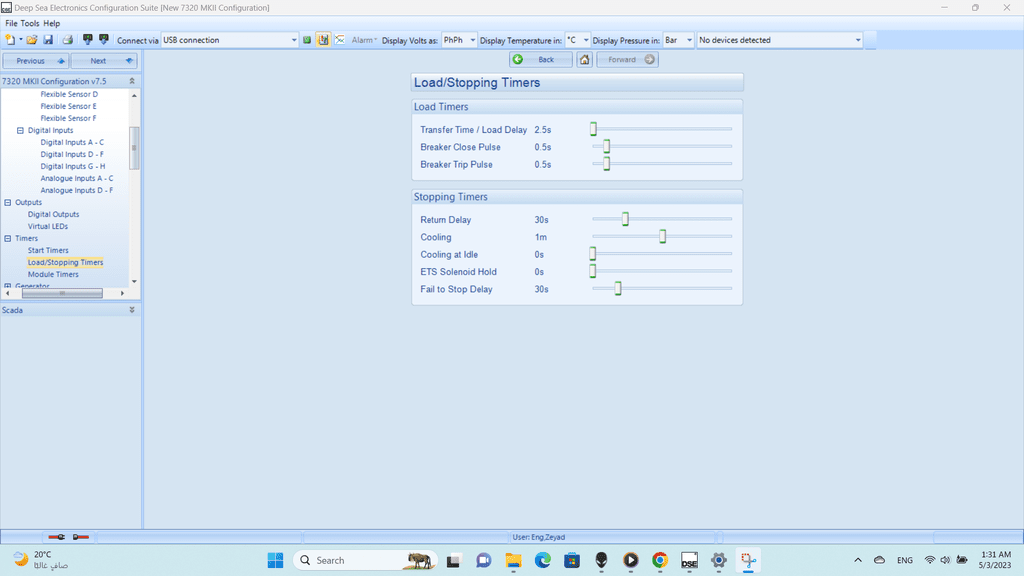The image size is (1024, 576).
Task: Open Settings gear on taskbar
Action: pos(719,560)
